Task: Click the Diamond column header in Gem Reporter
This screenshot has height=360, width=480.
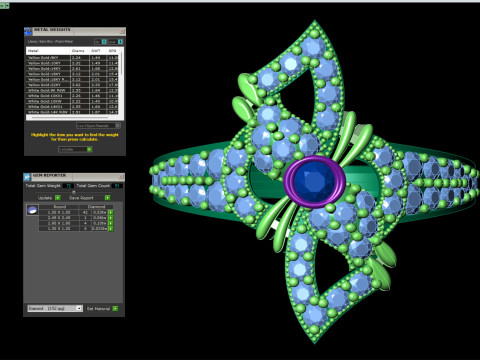Action: [97, 207]
